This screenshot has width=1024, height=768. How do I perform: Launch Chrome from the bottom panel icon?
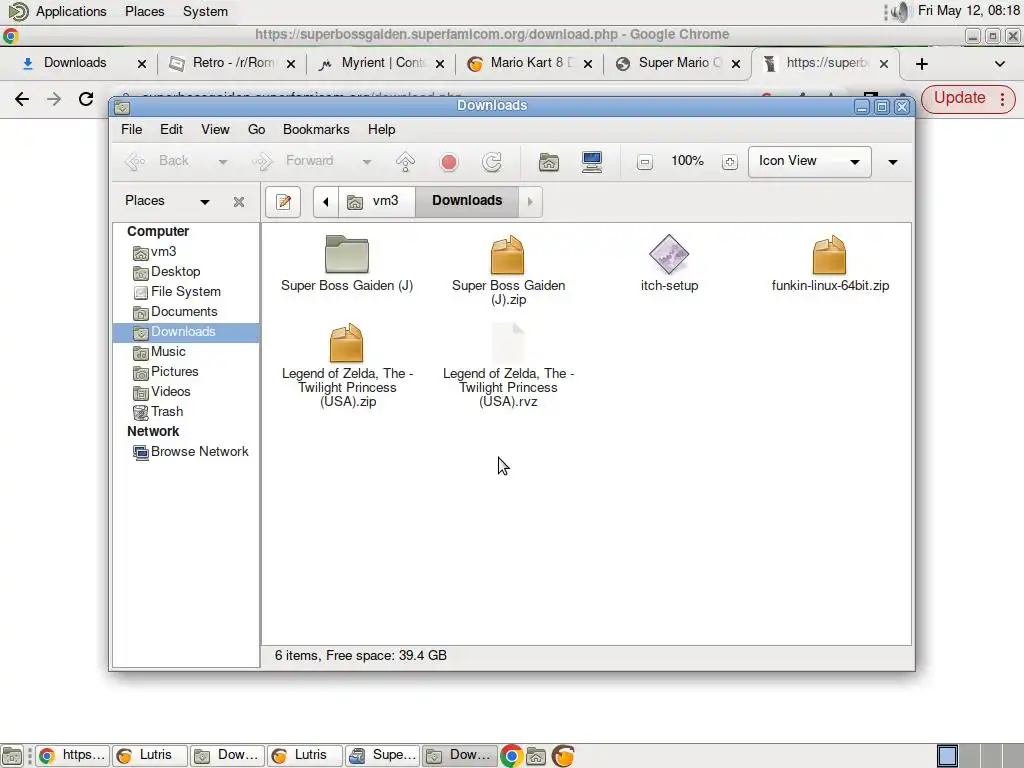pyautogui.click(x=511, y=756)
